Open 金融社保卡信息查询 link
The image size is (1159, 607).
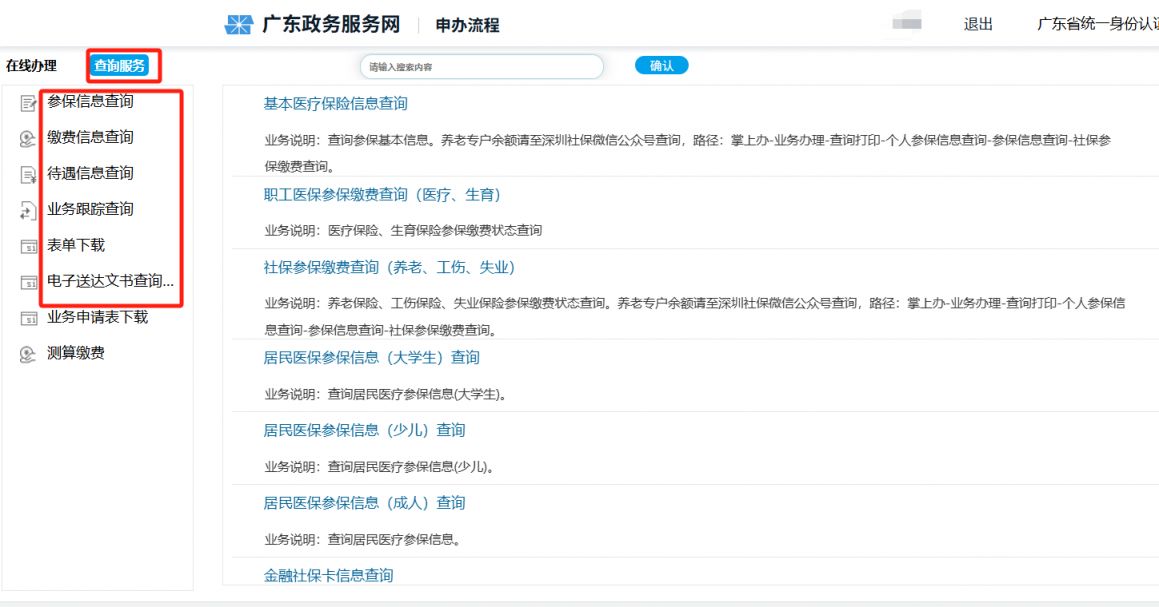pos(328,575)
